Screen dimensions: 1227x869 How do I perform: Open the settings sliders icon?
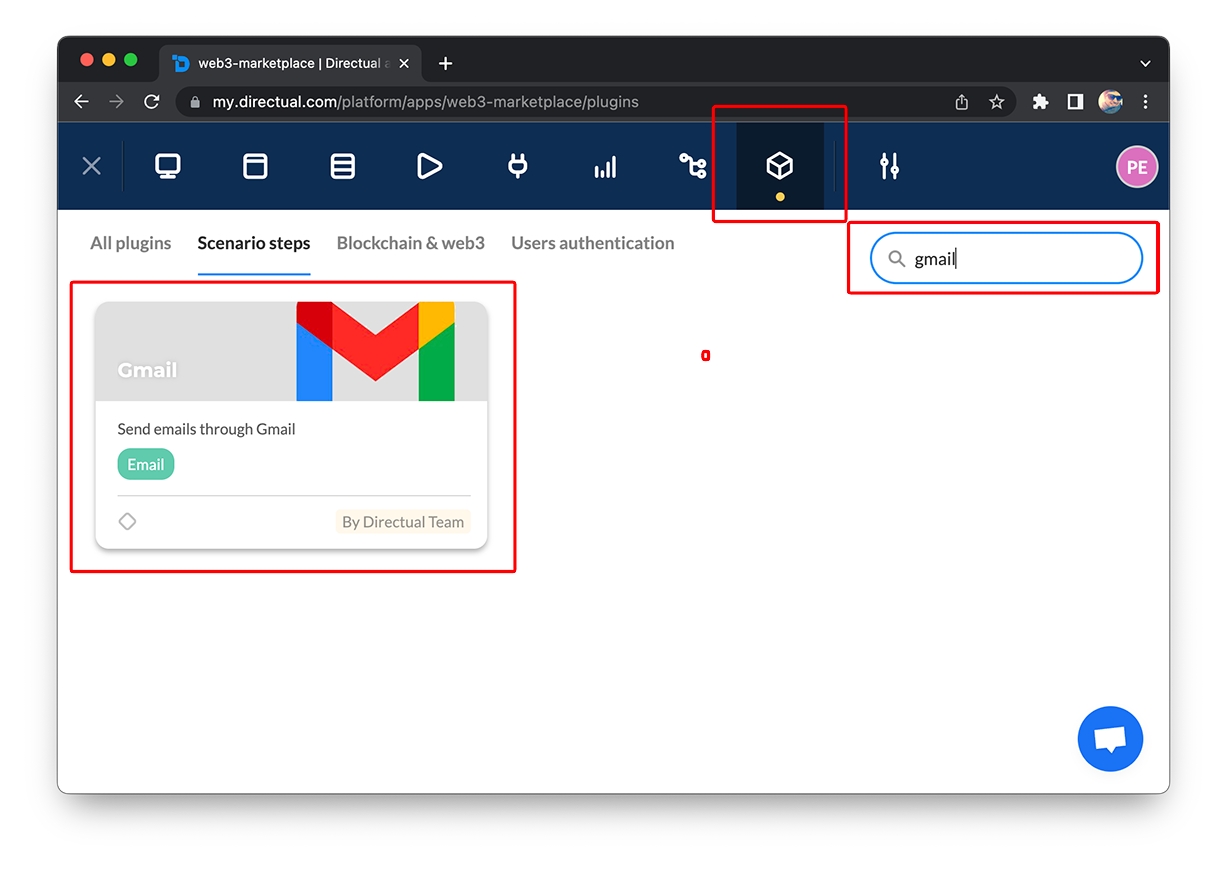[x=889, y=166]
